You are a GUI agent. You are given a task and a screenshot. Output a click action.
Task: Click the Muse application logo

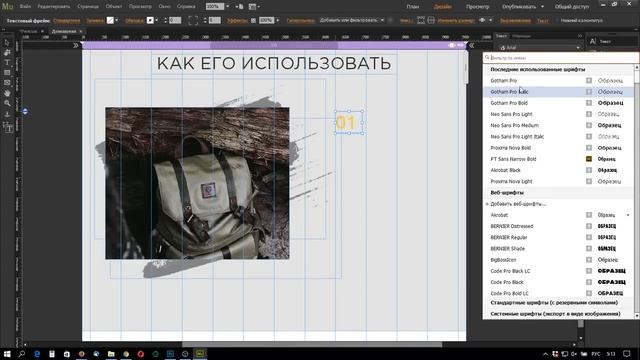click(7, 7)
